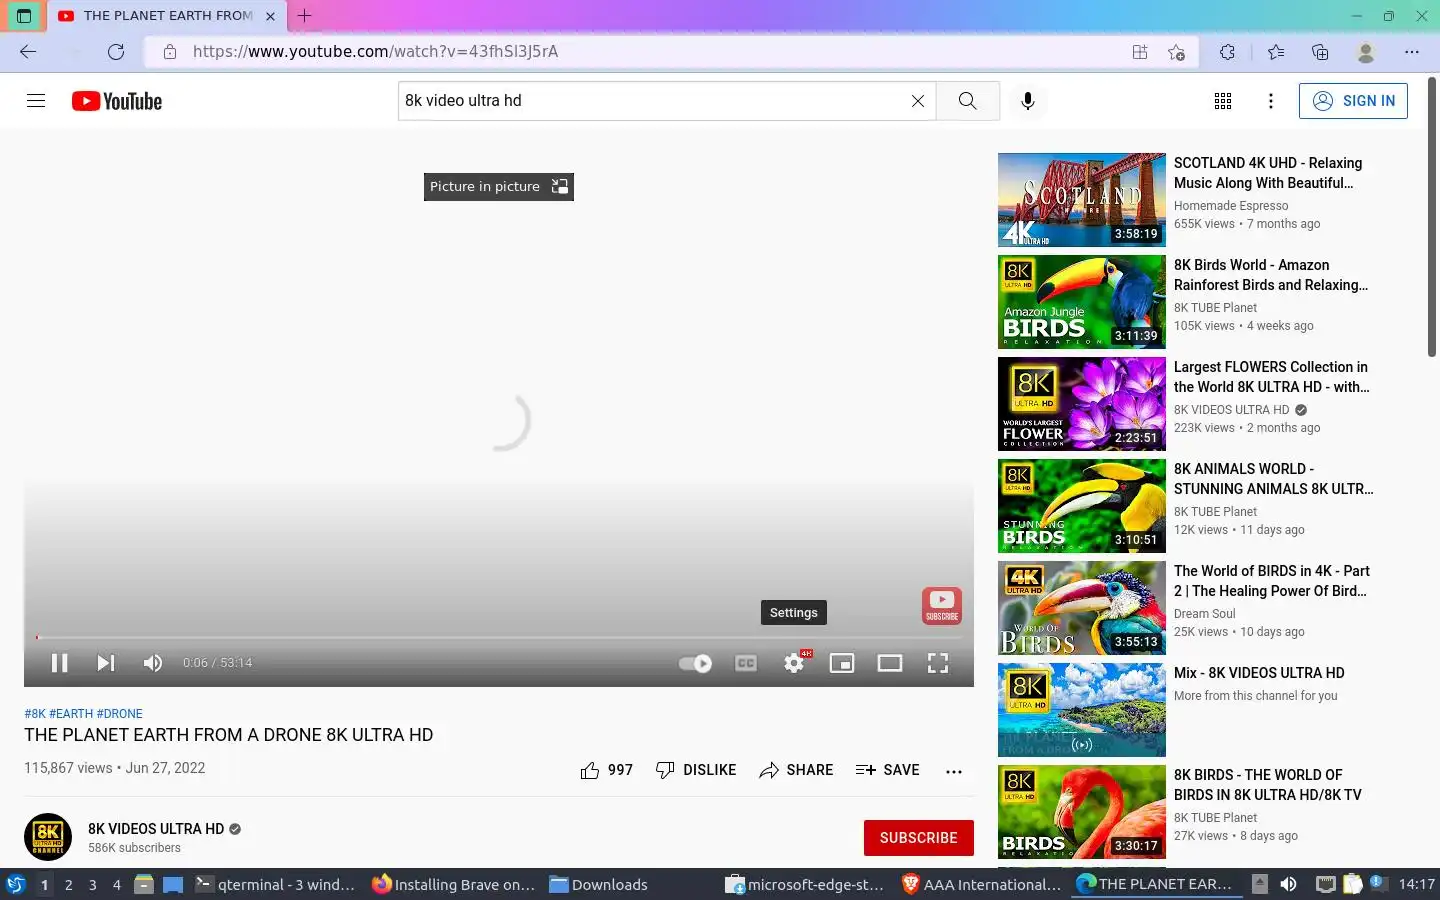Click the #DRONE hashtag

point(120,714)
